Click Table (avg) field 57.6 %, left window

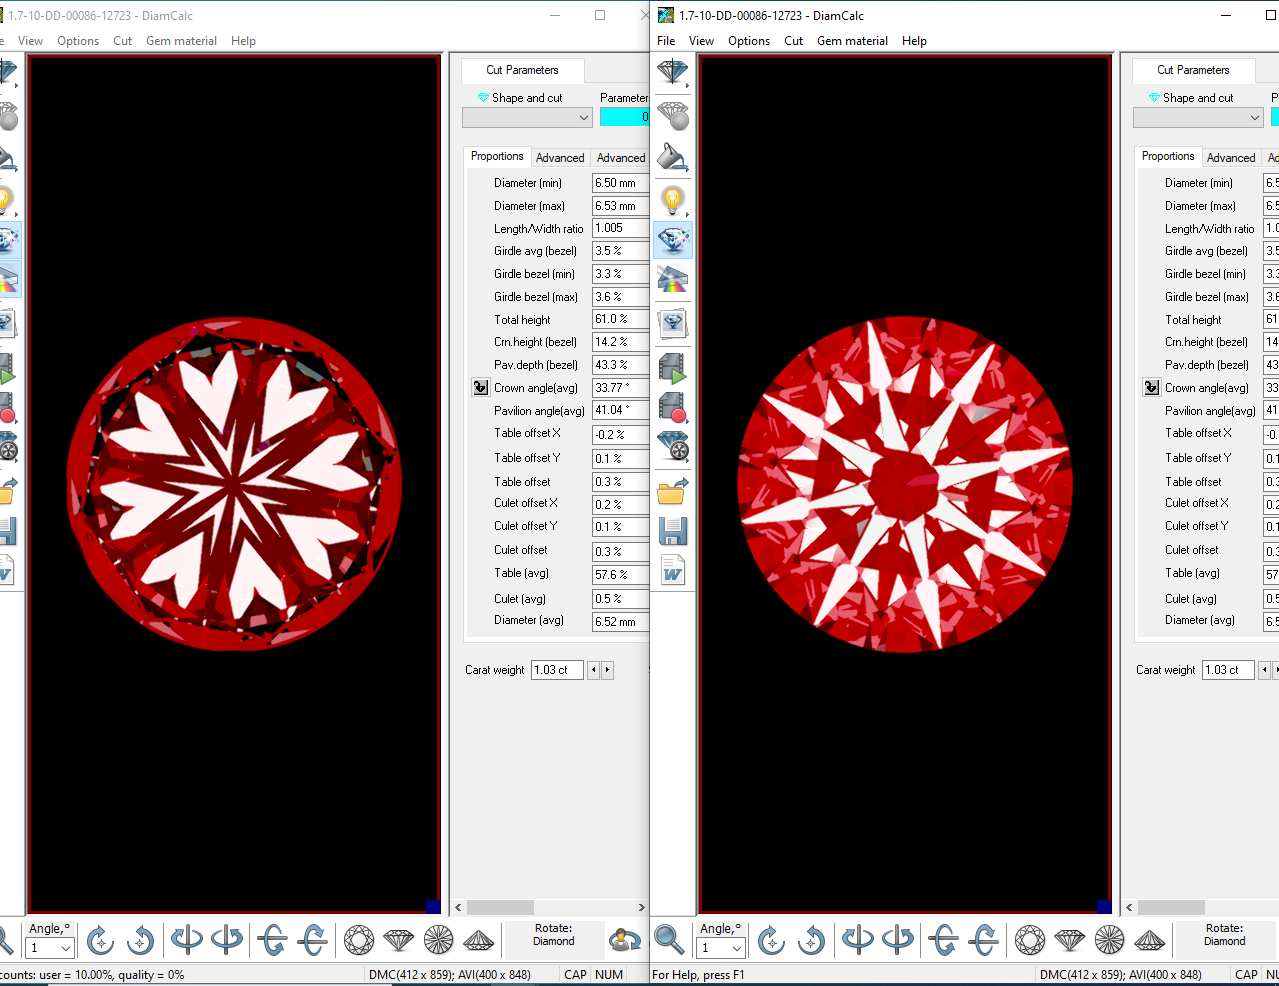click(620, 575)
